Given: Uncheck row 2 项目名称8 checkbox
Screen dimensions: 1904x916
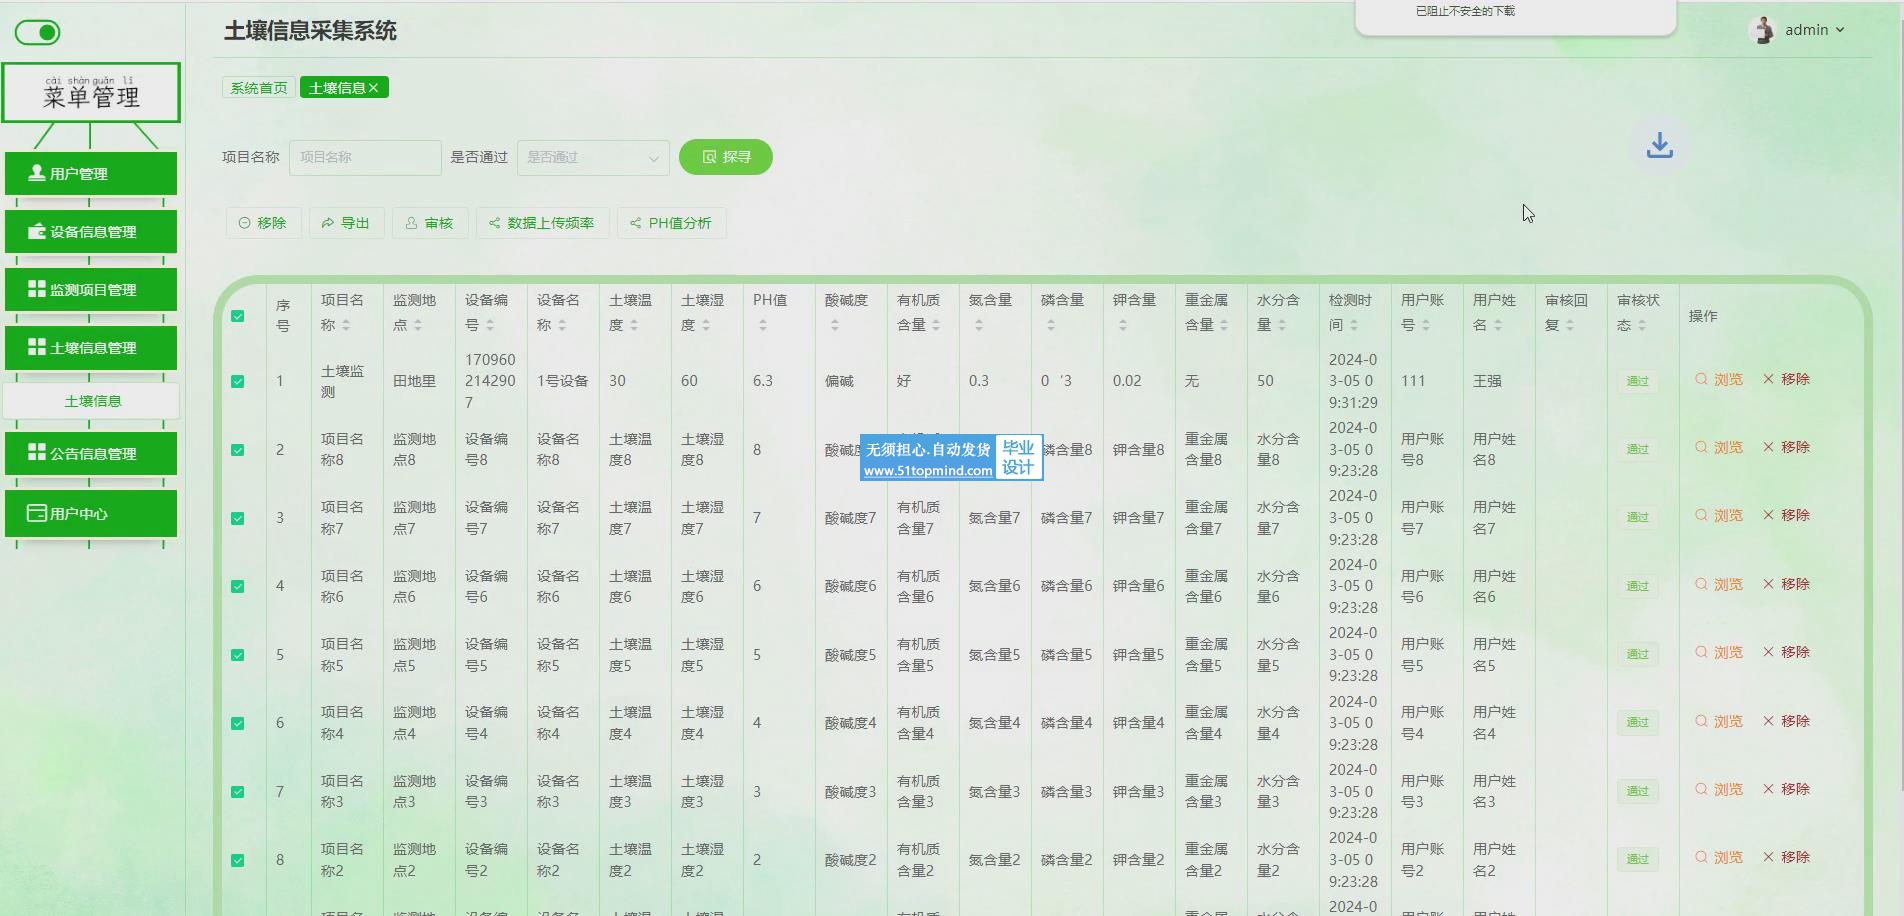Looking at the screenshot, I should pyautogui.click(x=238, y=450).
